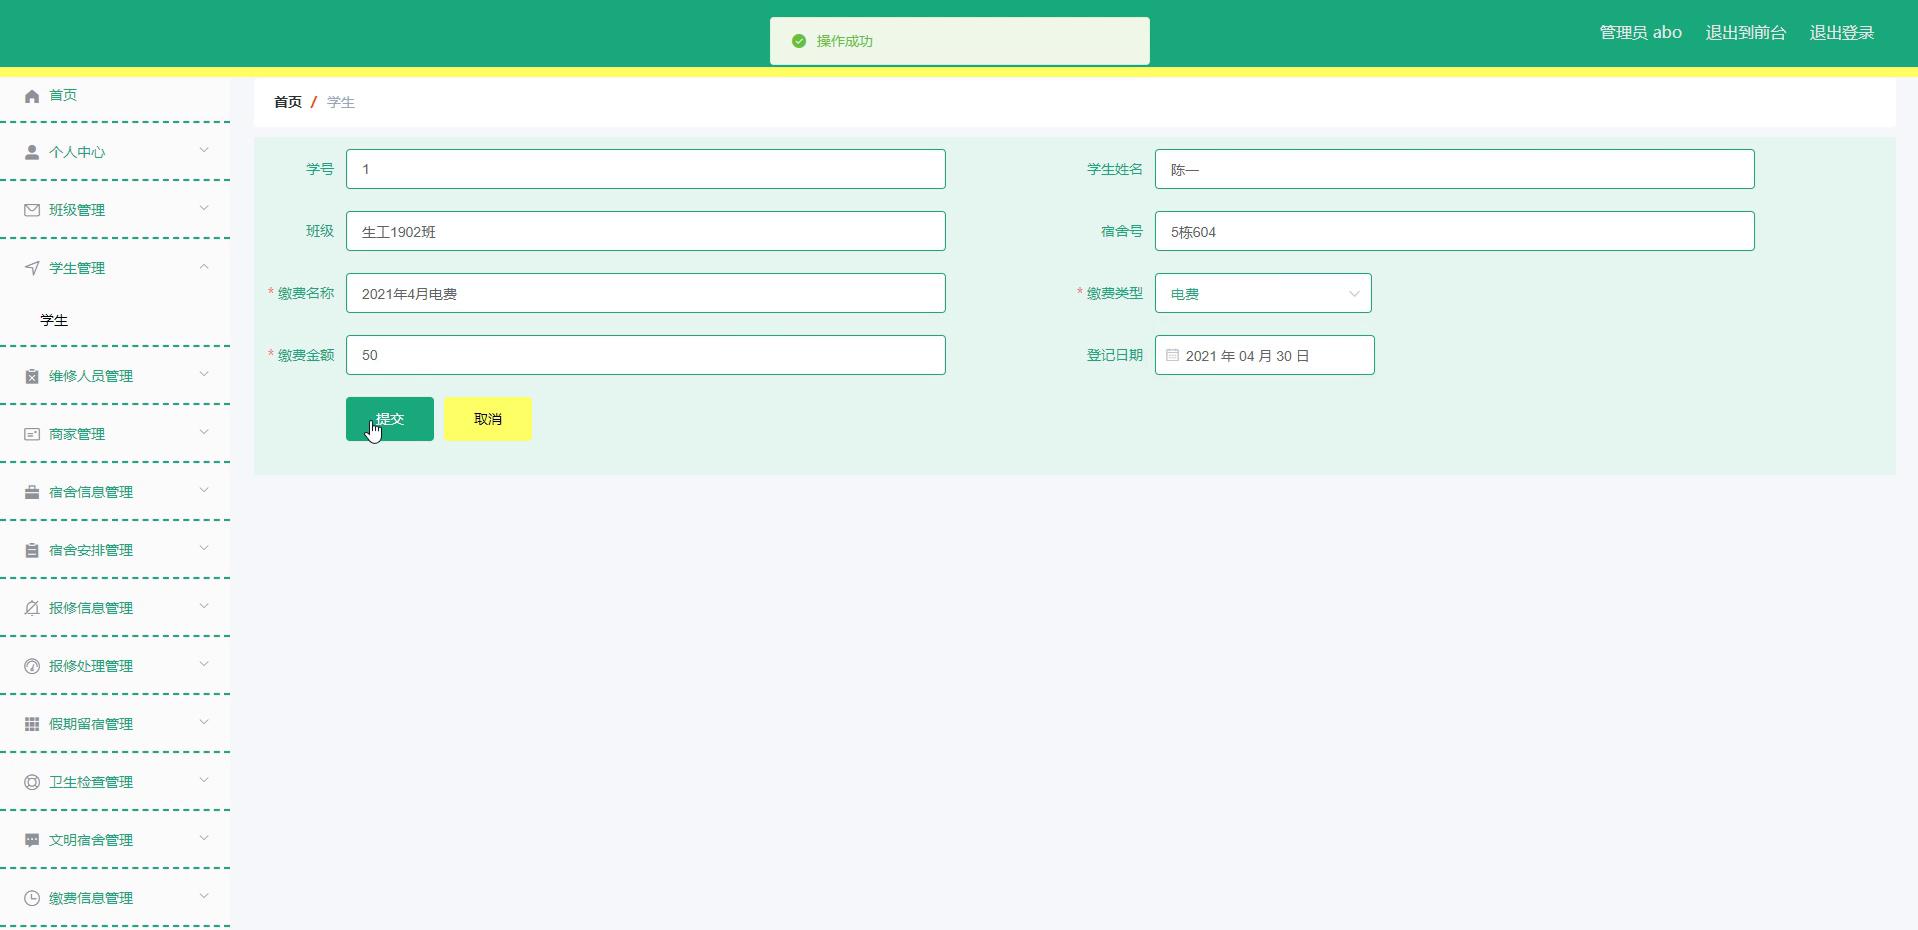Image resolution: width=1918 pixels, height=930 pixels.
Task: Expand 报修处理管理 chevron
Action: tap(204, 664)
